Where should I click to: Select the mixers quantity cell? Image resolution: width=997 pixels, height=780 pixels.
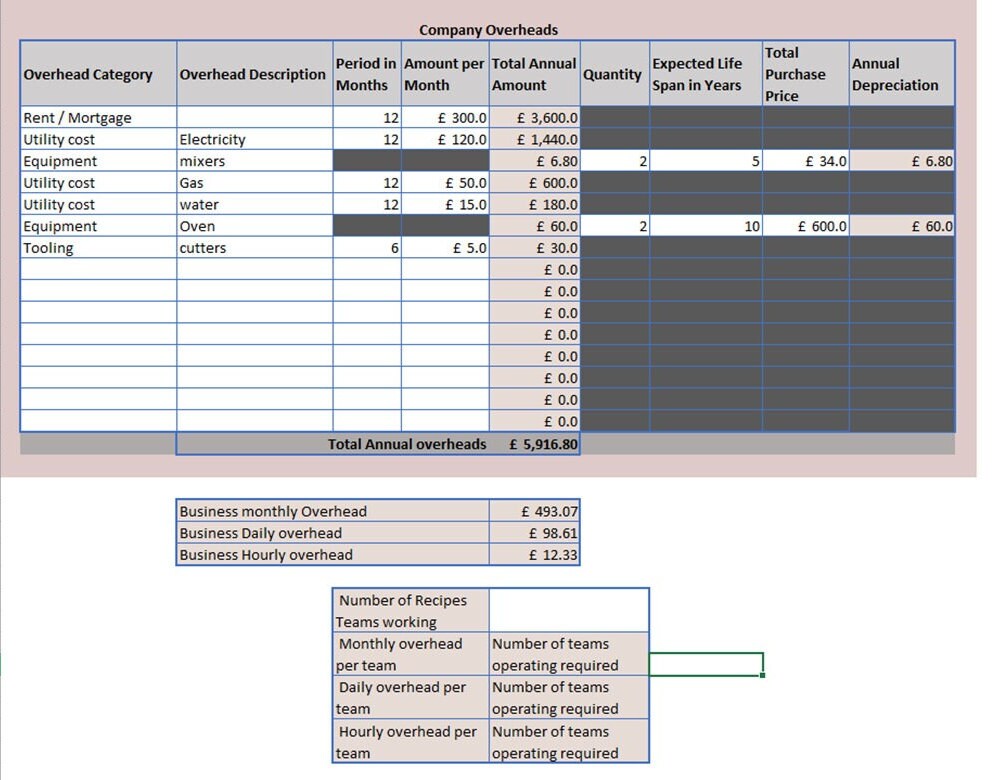[615, 161]
